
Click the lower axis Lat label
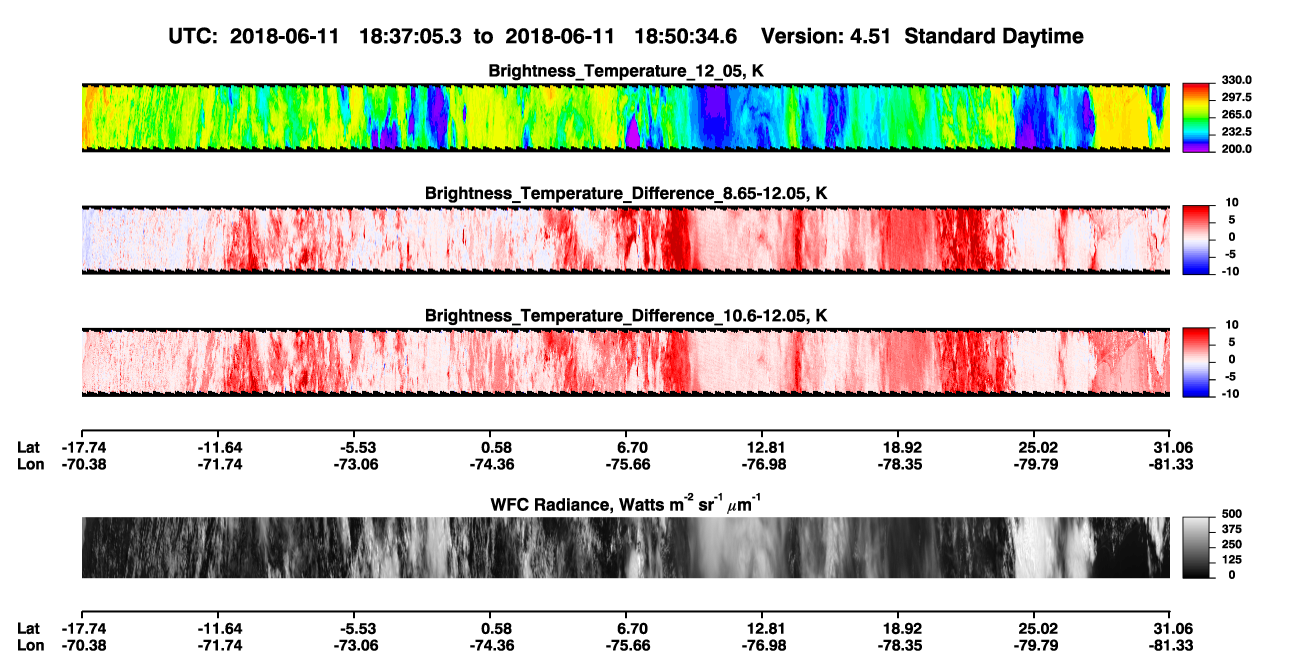28,628
